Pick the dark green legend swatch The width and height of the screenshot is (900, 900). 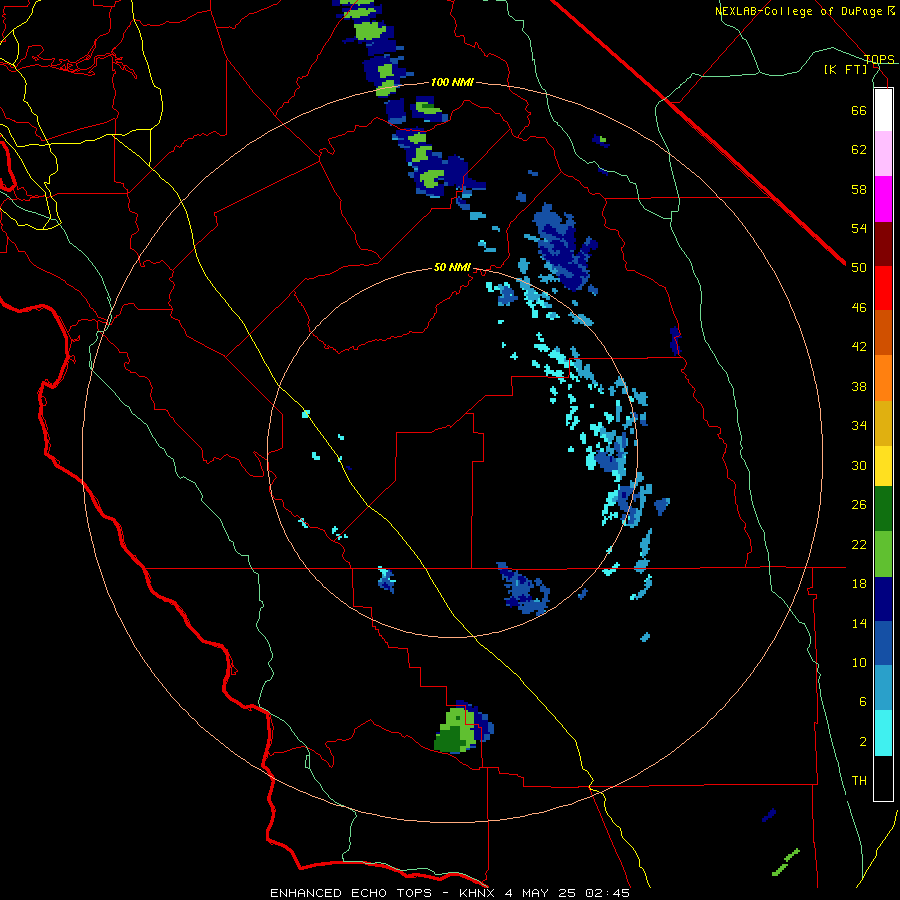pyautogui.click(x=883, y=509)
